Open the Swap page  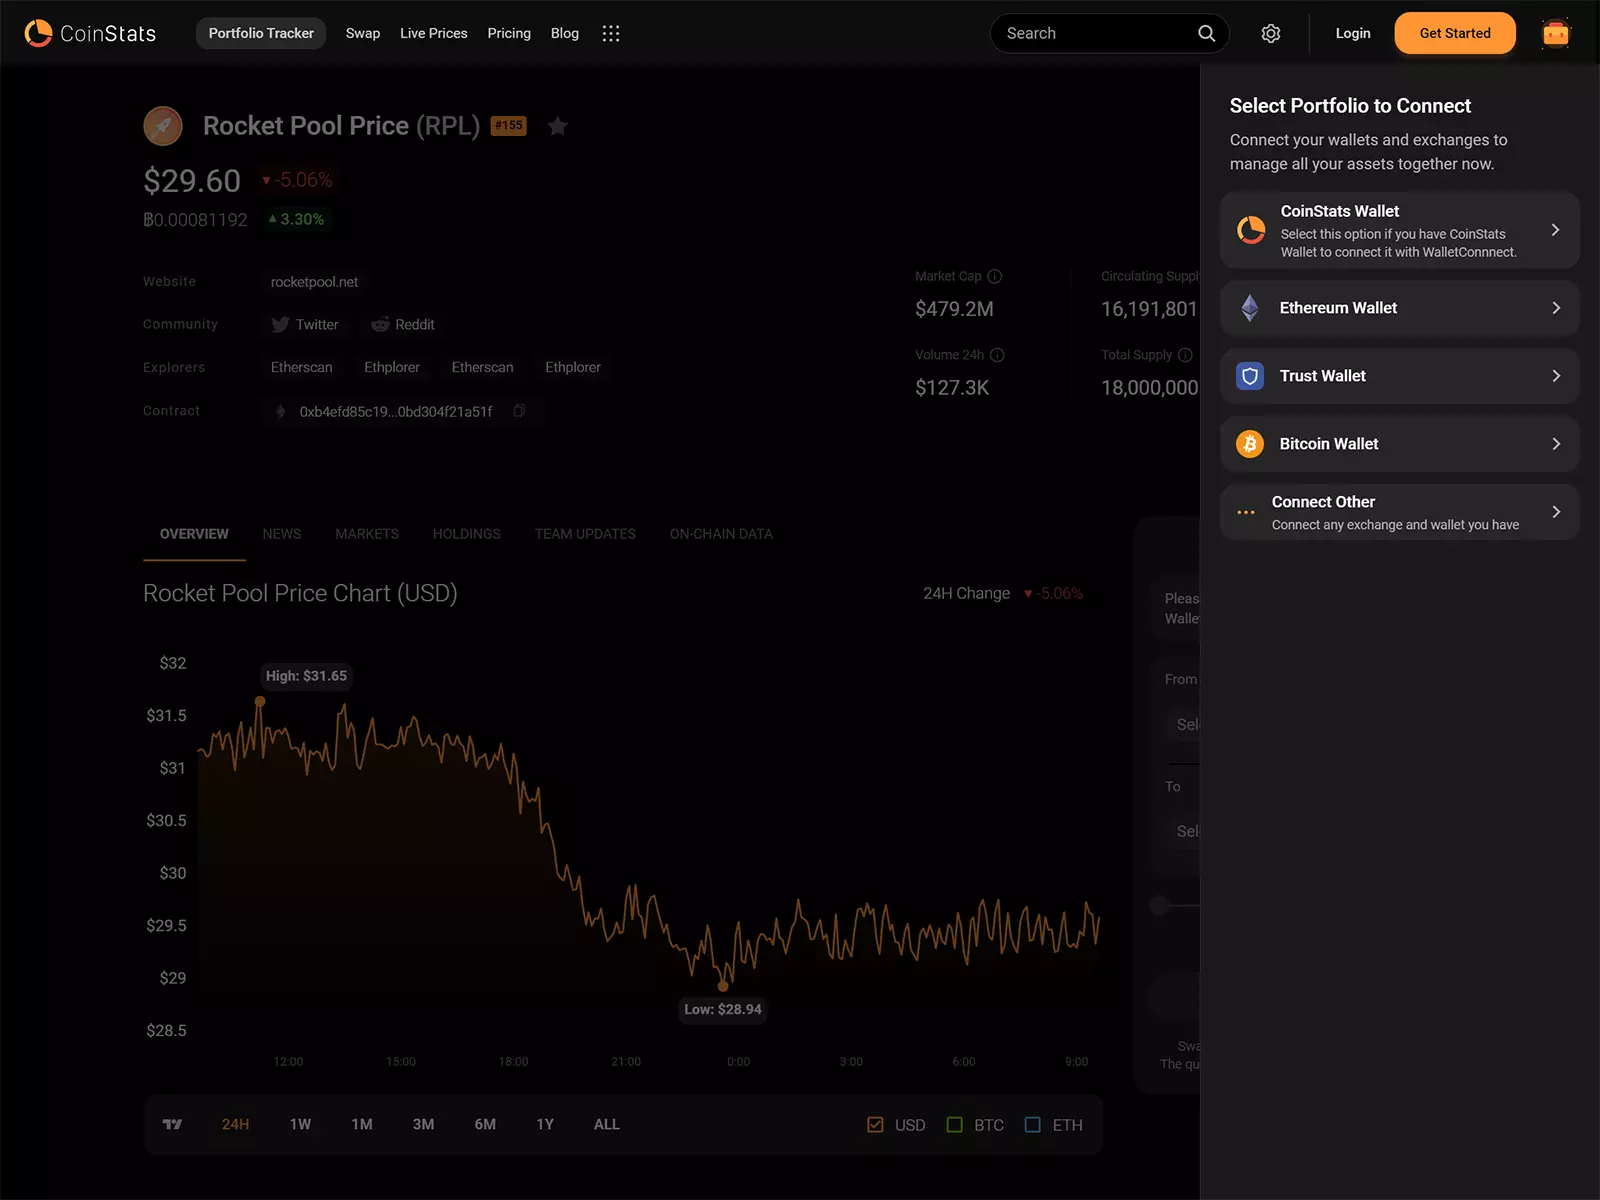pos(363,33)
